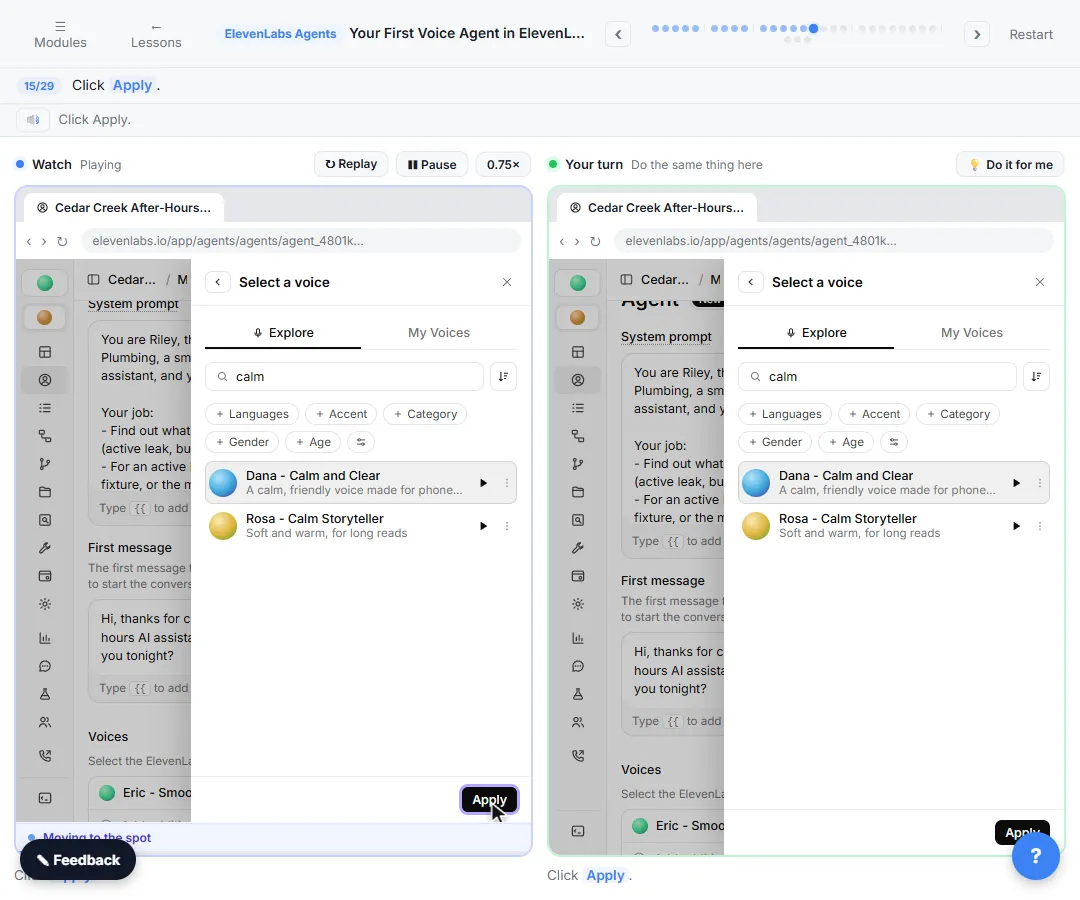Add Accent filter in Your turn

click(x=874, y=414)
